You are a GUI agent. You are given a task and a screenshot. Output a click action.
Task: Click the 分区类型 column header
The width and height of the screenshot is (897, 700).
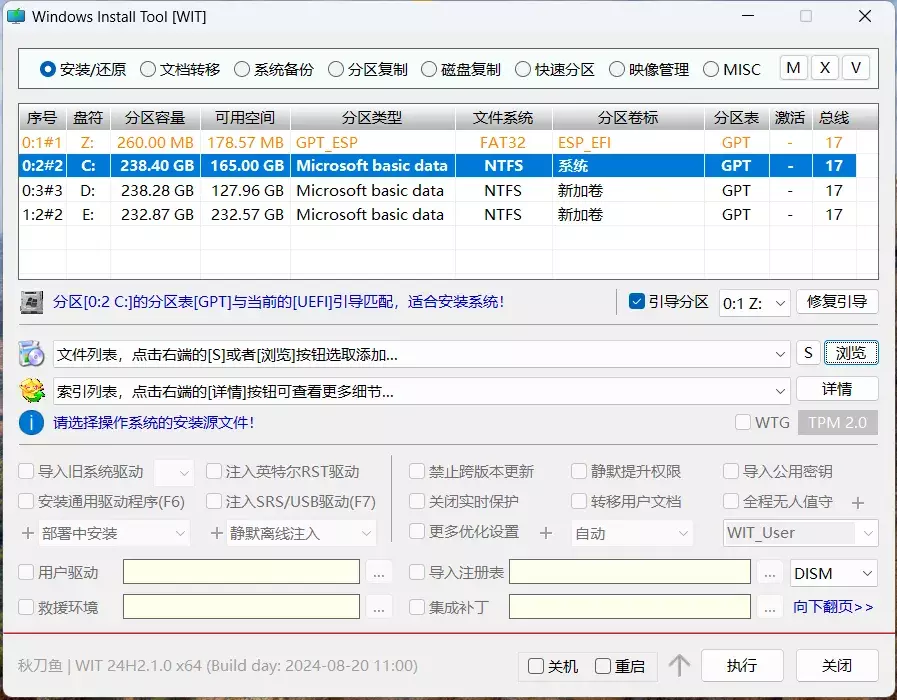(372, 117)
